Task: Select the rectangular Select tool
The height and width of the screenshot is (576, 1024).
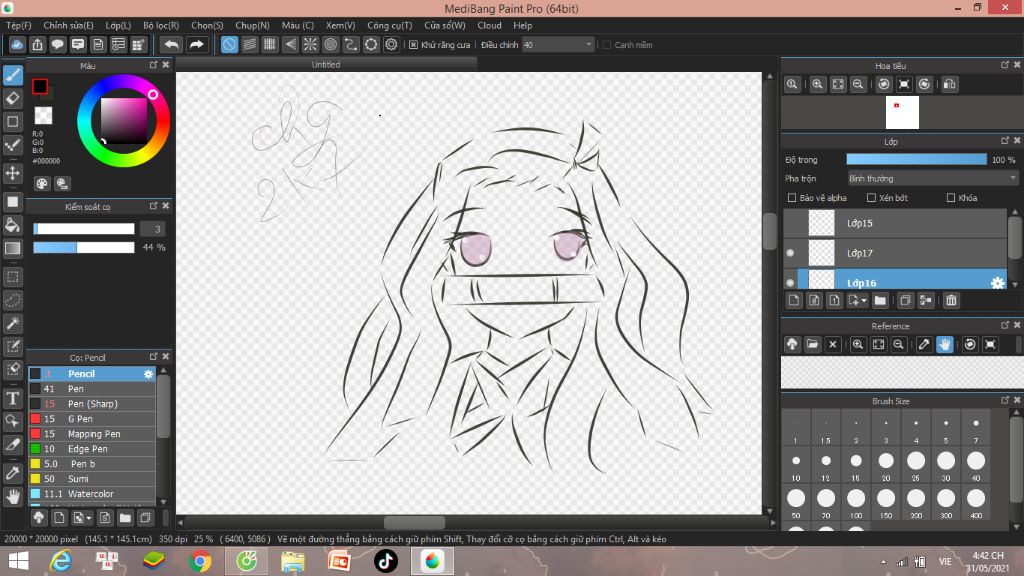Action: (x=12, y=277)
